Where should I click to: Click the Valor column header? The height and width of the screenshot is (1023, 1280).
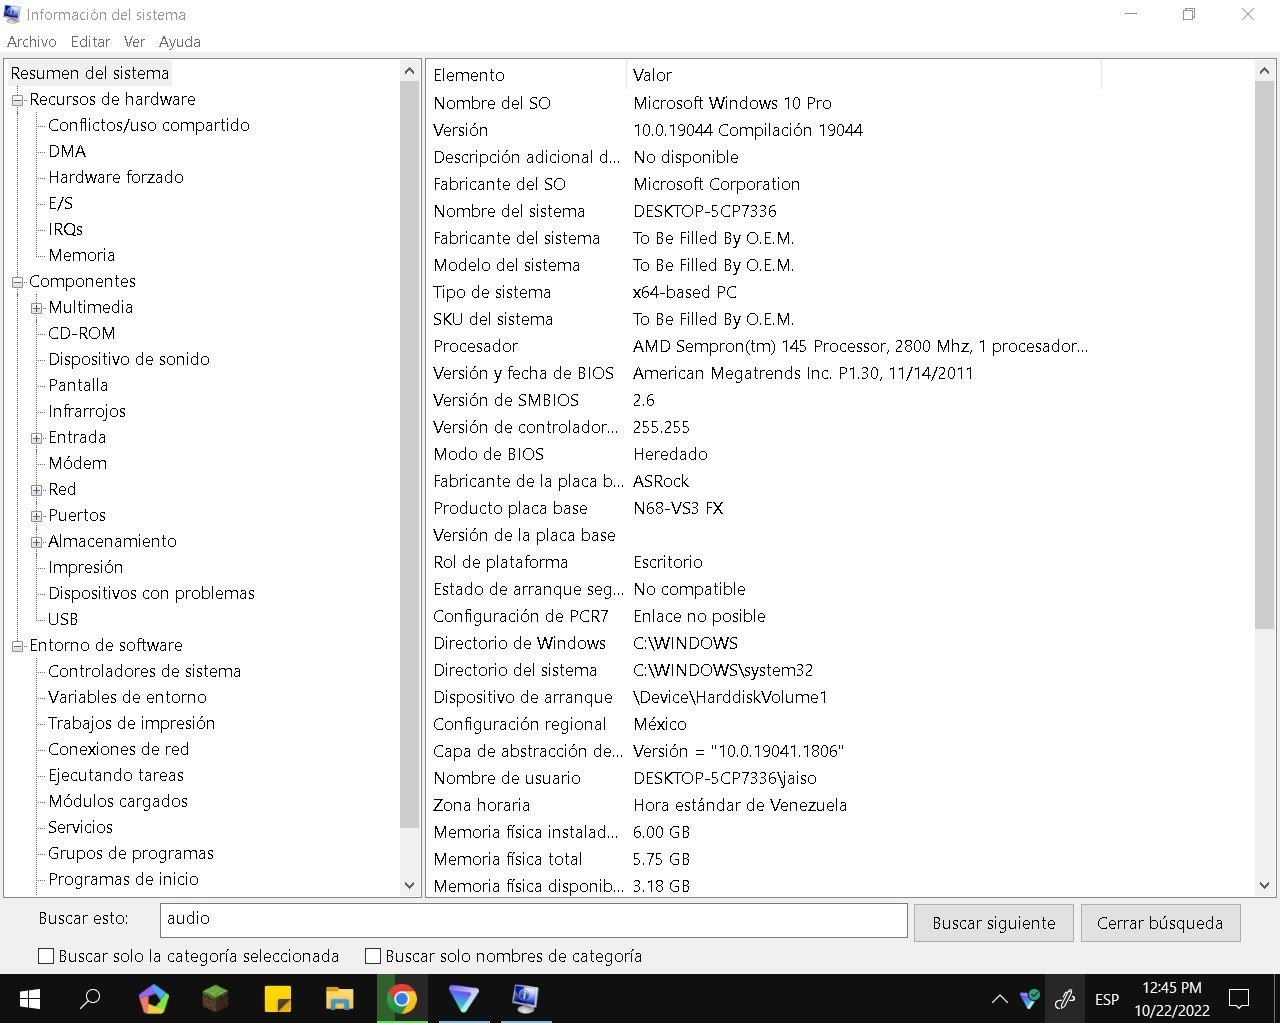[864, 75]
